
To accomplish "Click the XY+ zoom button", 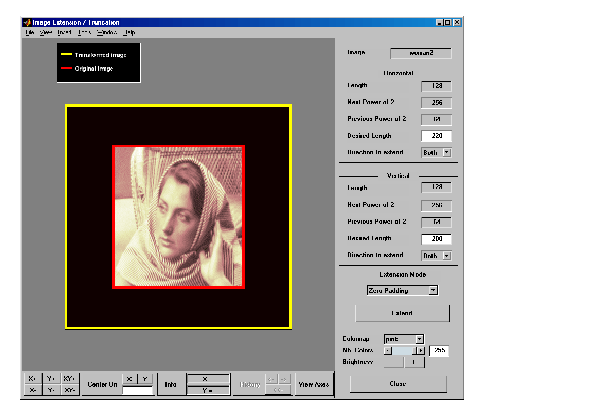I will pos(69,379).
